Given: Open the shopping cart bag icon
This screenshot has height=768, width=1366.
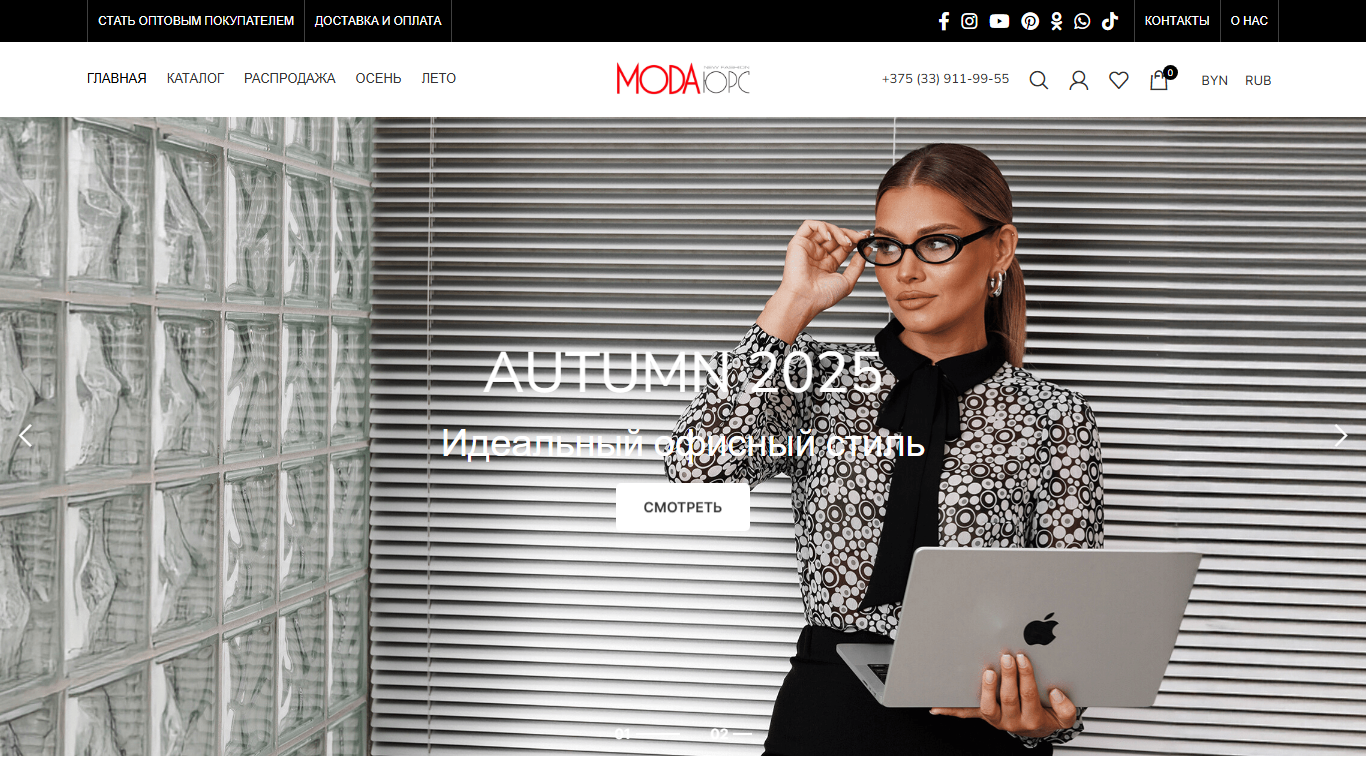Looking at the screenshot, I should click(x=1159, y=80).
